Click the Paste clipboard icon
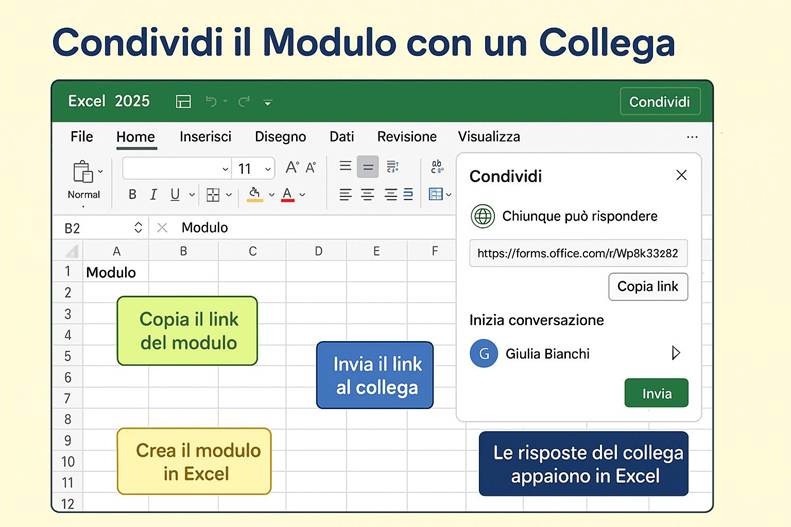This screenshot has height=527, width=791. [x=82, y=171]
